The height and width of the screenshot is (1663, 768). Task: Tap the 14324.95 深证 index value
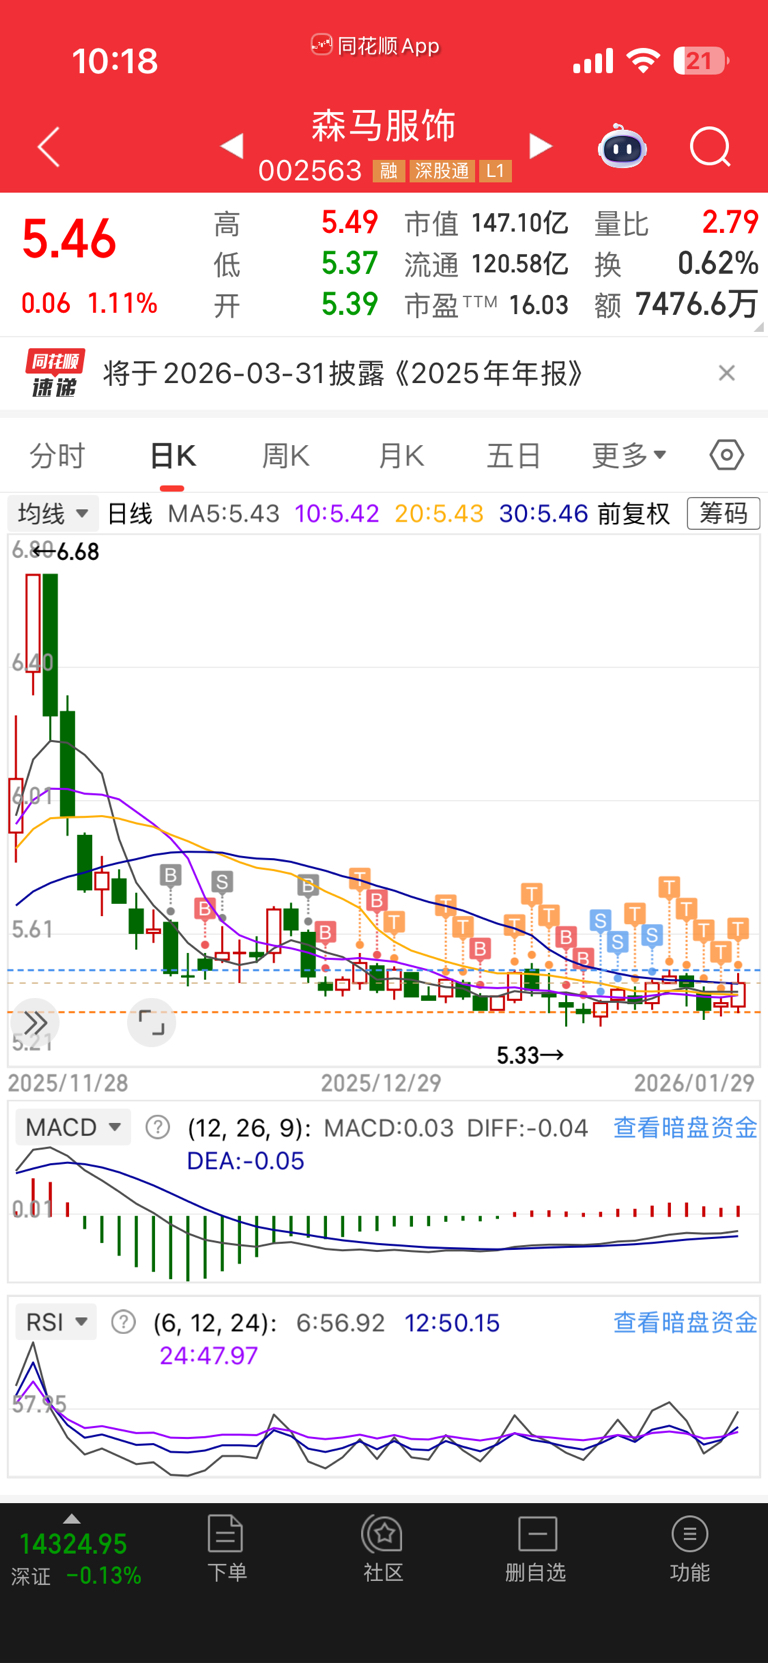click(x=73, y=1544)
